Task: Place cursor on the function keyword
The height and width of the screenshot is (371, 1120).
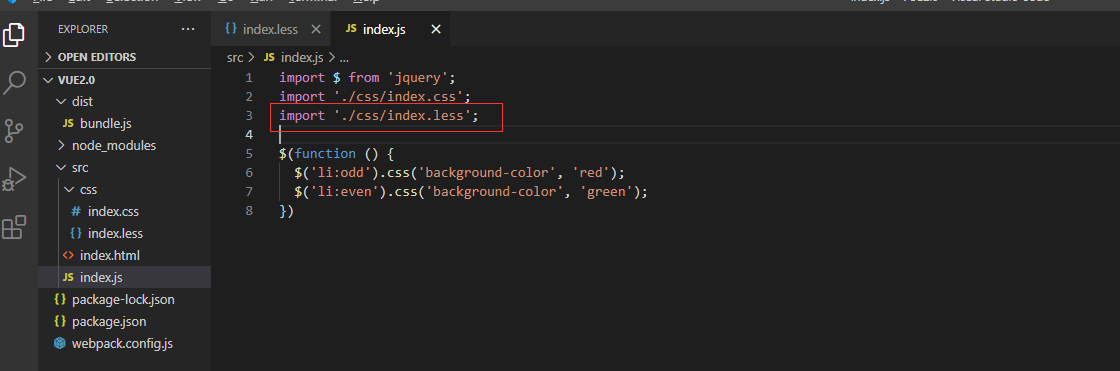Action: (325, 153)
